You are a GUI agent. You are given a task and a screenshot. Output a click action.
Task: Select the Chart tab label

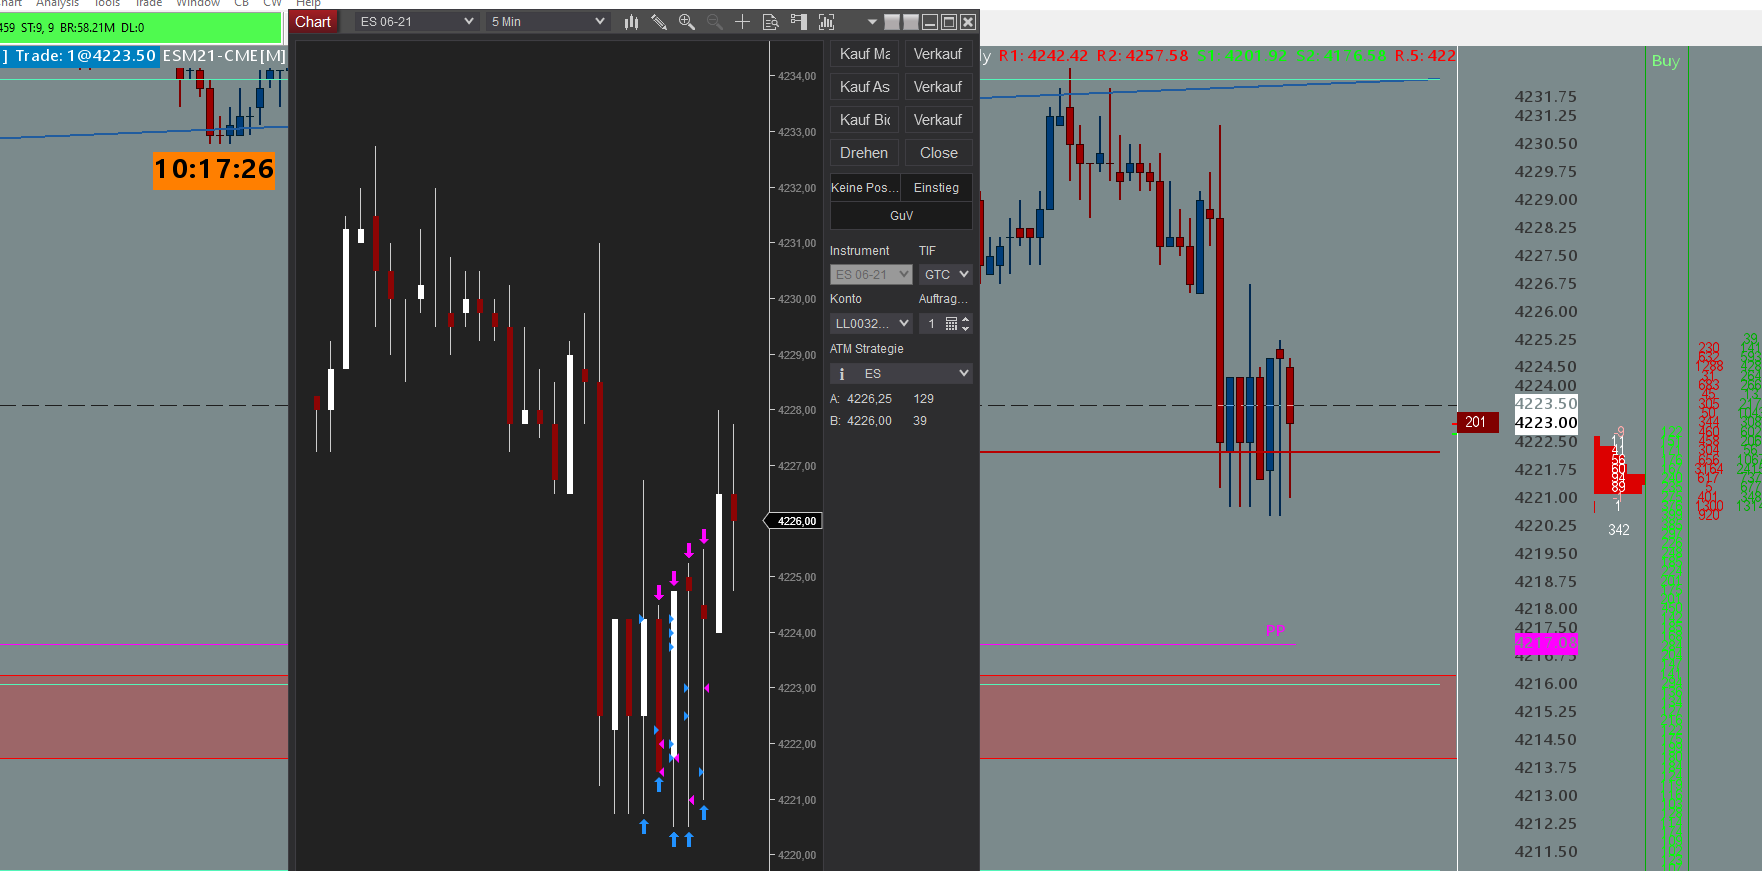(313, 22)
